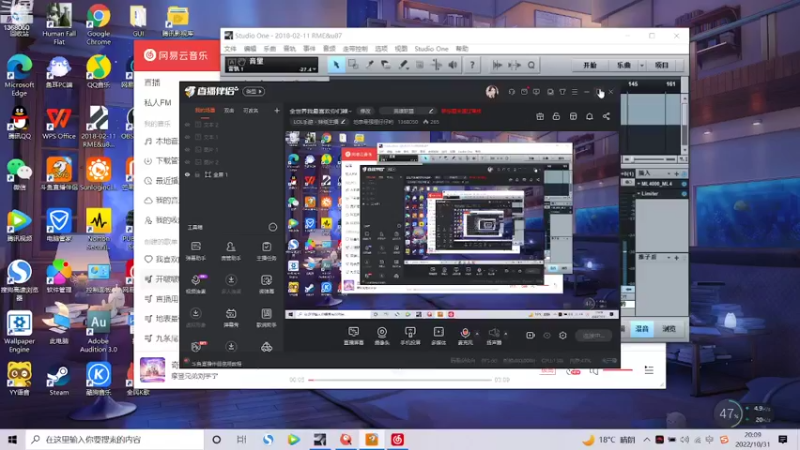Open the streamer tasks tool
This screenshot has width=800, height=450.
point(266,251)
